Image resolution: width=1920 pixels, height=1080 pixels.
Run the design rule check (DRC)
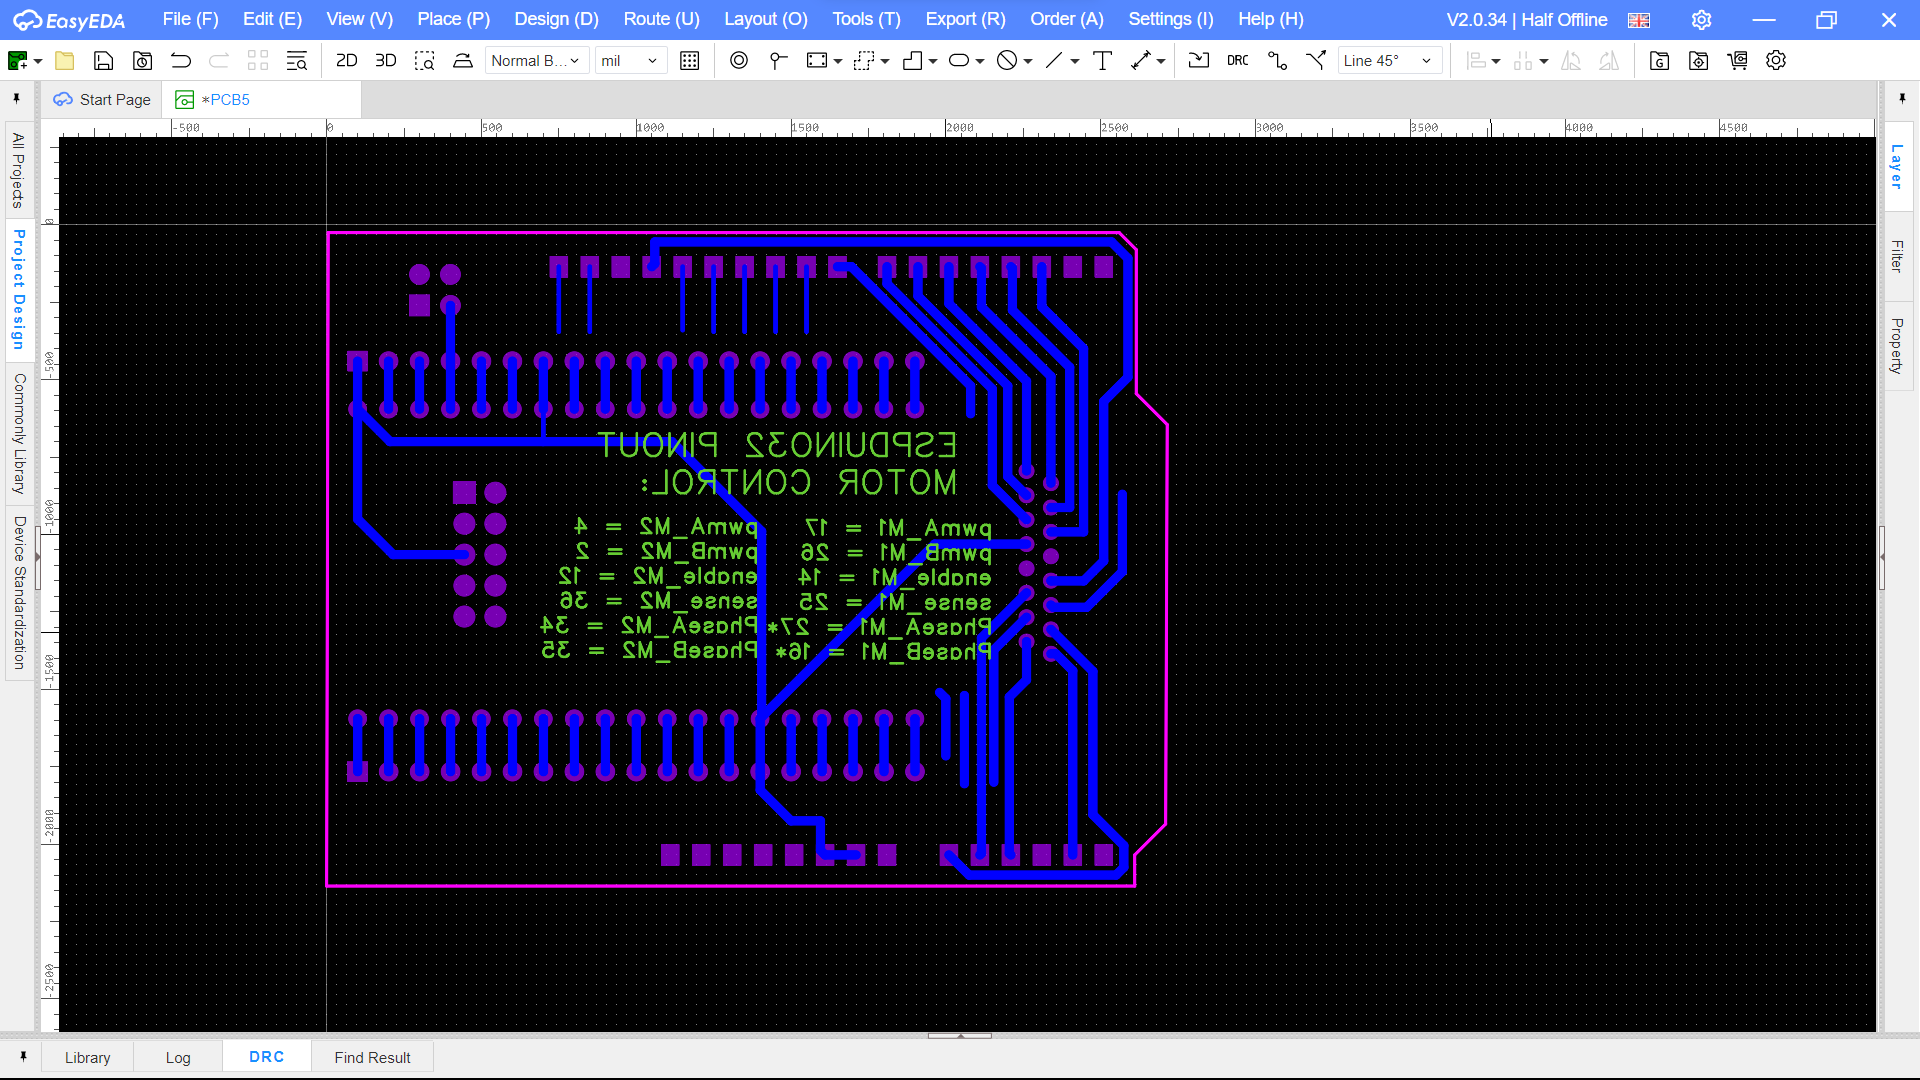[x=1237, y=60]
